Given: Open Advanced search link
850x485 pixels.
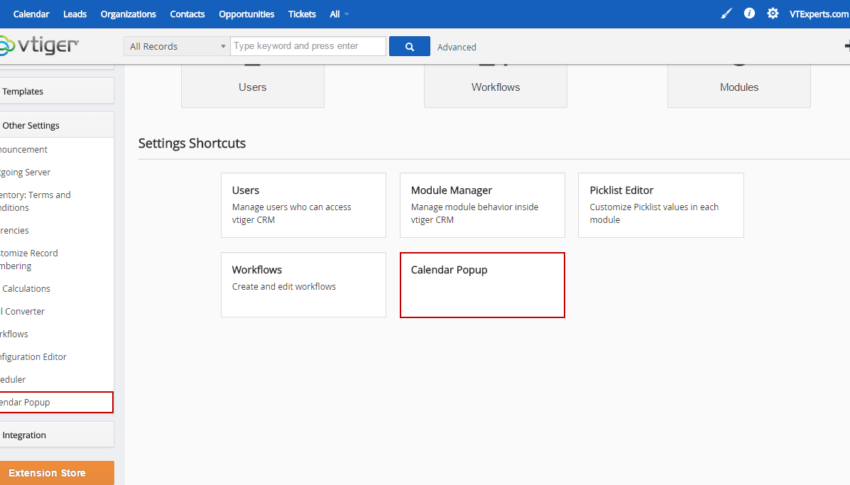Looking at the screenshot, I should click(456, 47).
